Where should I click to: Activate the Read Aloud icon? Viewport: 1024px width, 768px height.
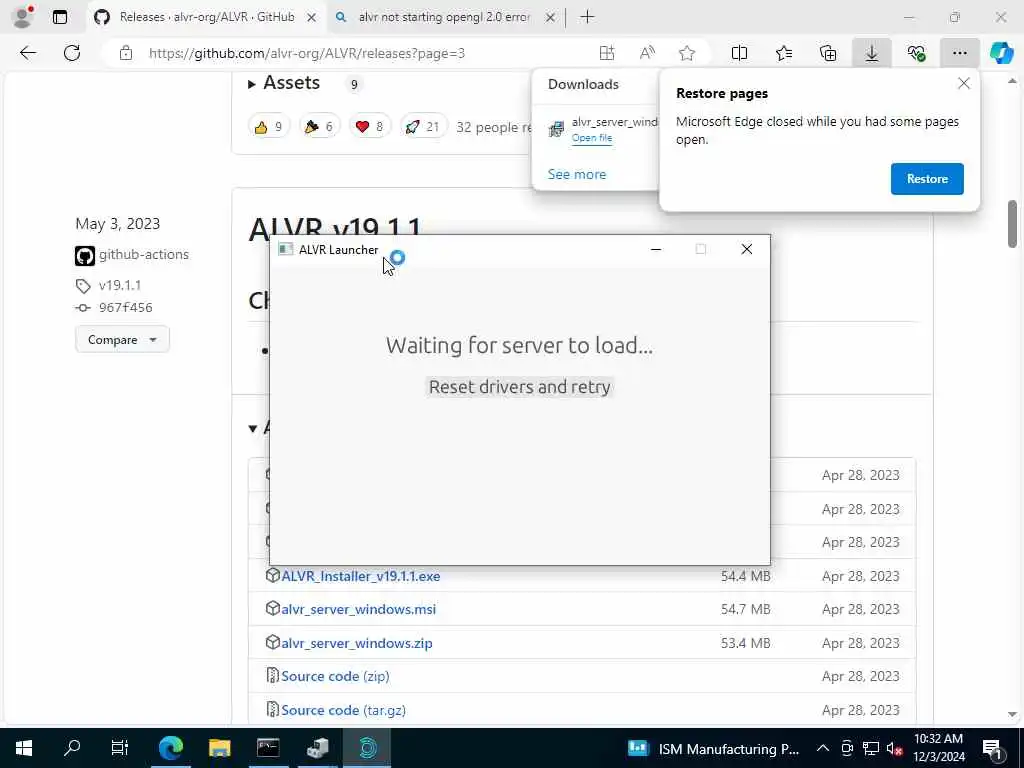click(647, 53)
